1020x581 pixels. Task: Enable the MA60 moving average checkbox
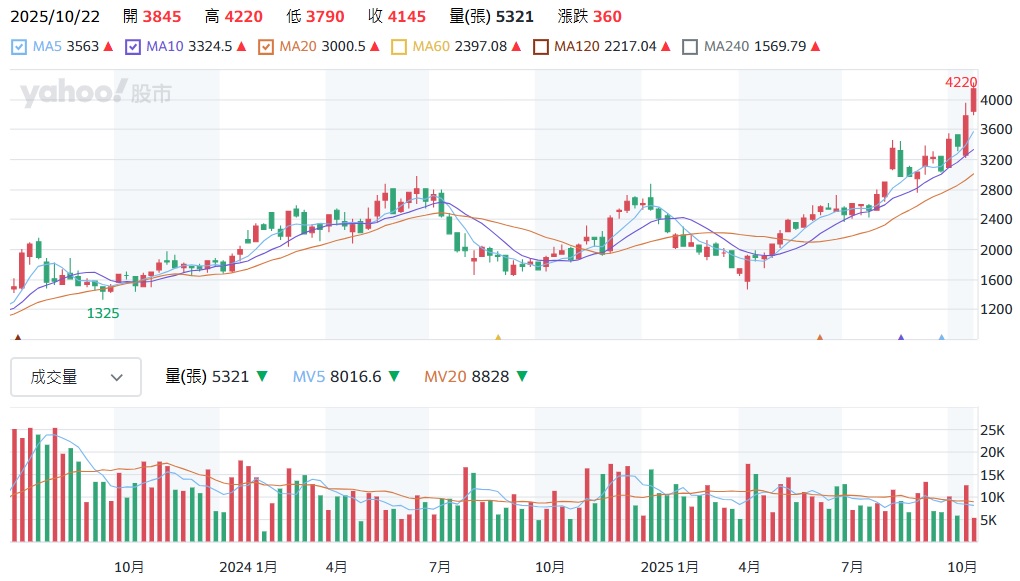[x=399, y=46]
